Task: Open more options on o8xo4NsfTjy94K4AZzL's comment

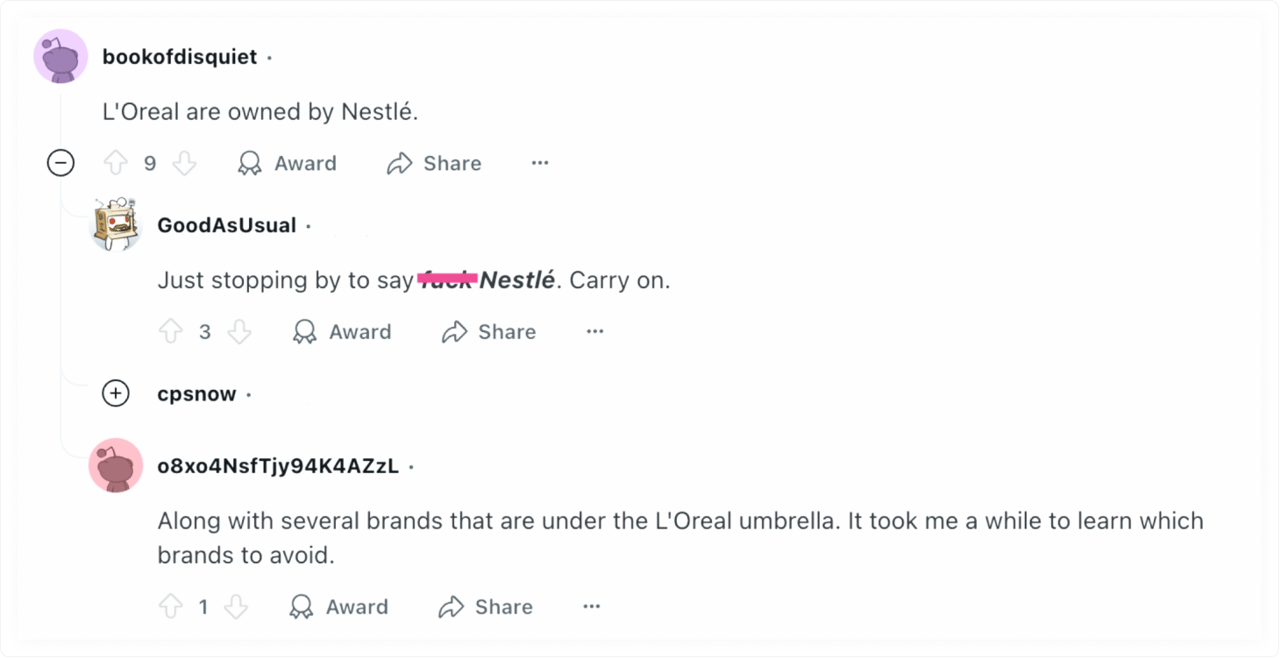Action: (592, 607)
